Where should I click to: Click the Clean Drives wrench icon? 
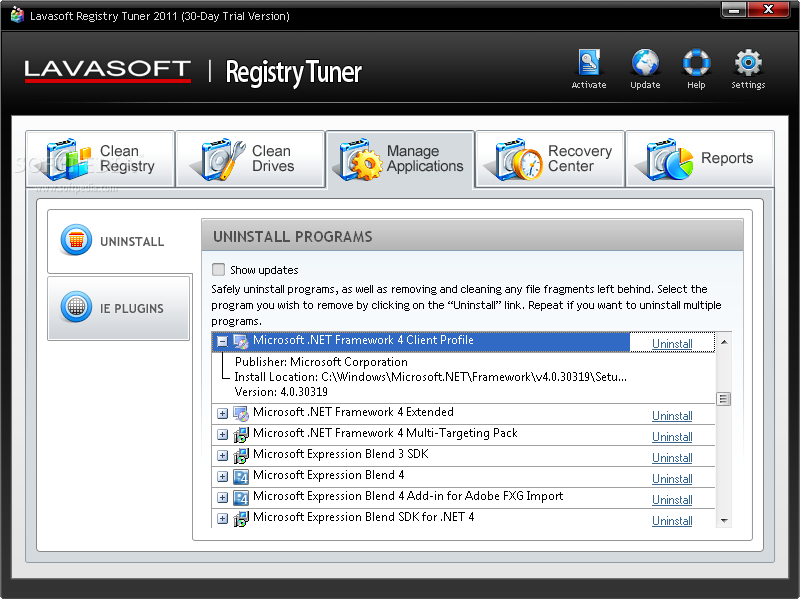click(x=222, y=159)
